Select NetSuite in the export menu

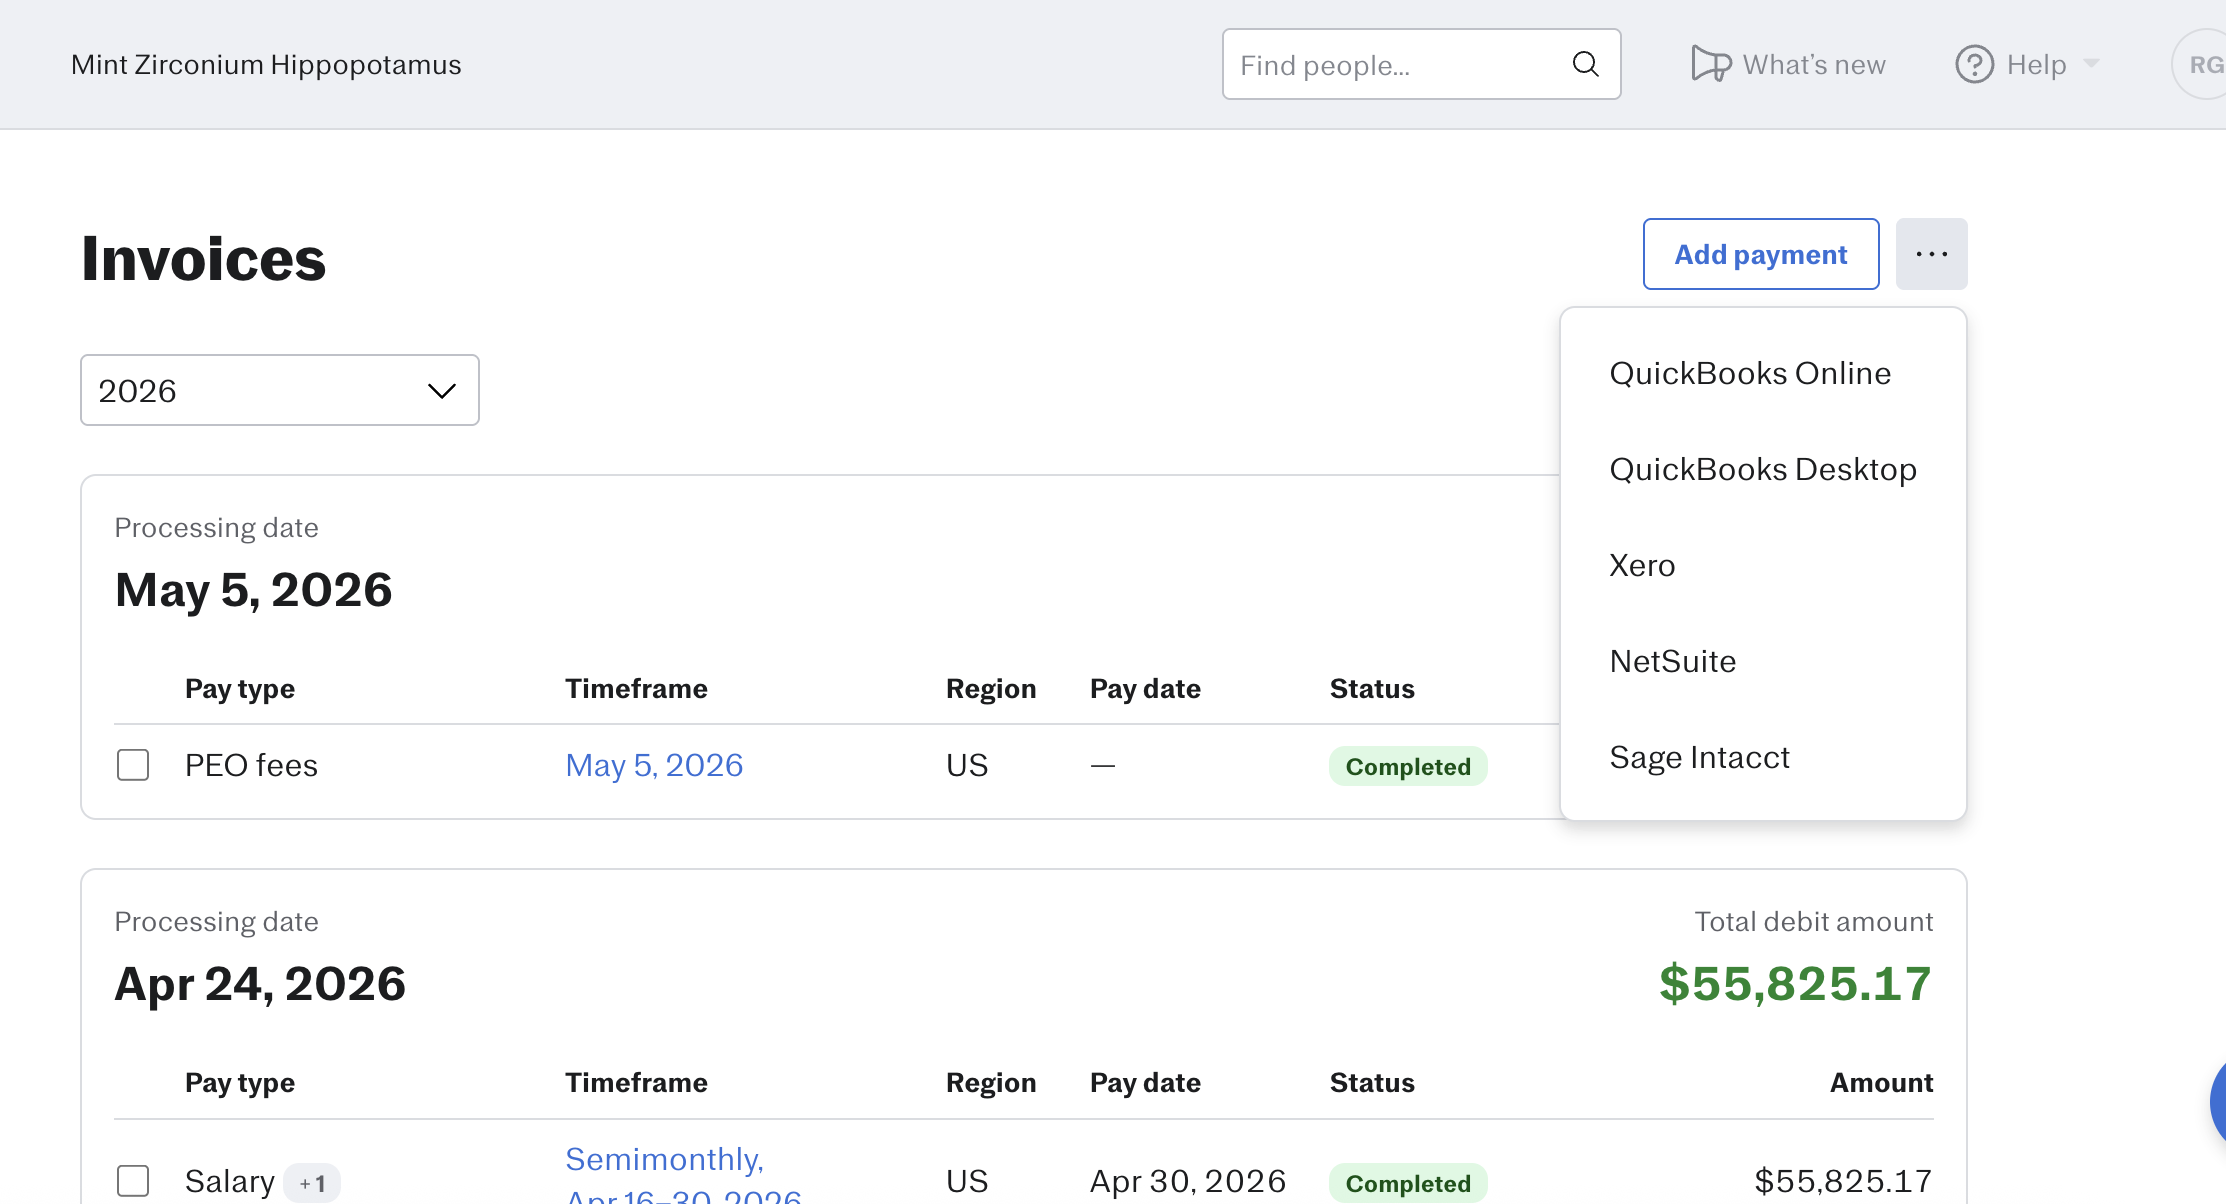[1672, 661]
